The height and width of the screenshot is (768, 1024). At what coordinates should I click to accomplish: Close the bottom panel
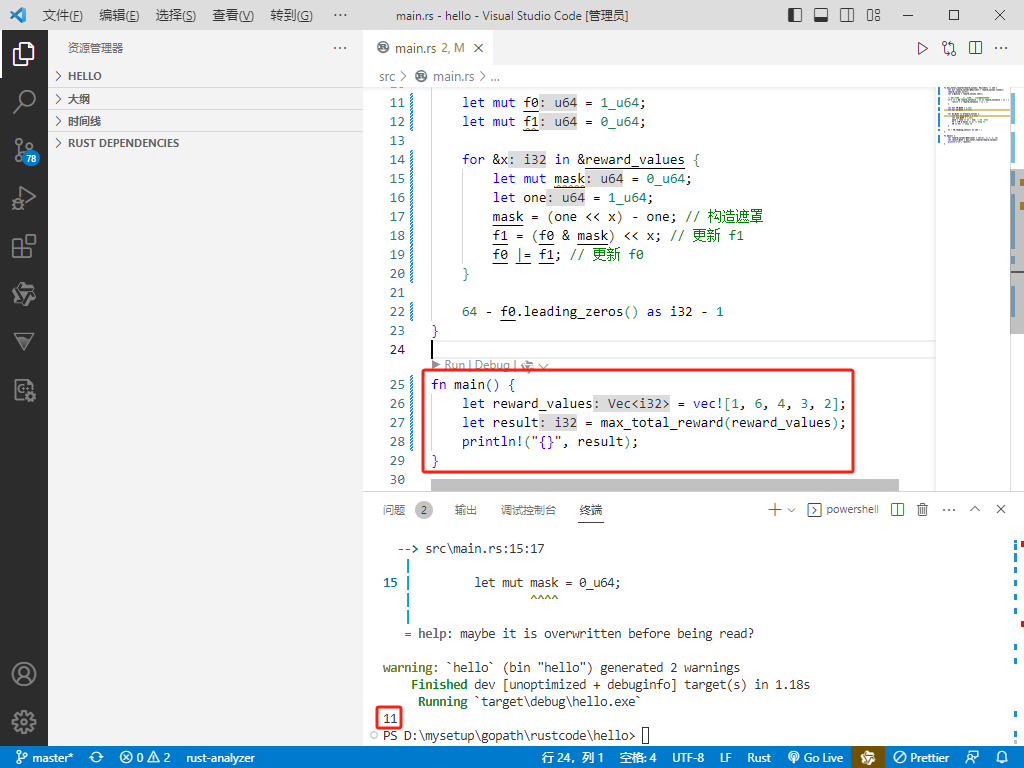pos(1000,509)
